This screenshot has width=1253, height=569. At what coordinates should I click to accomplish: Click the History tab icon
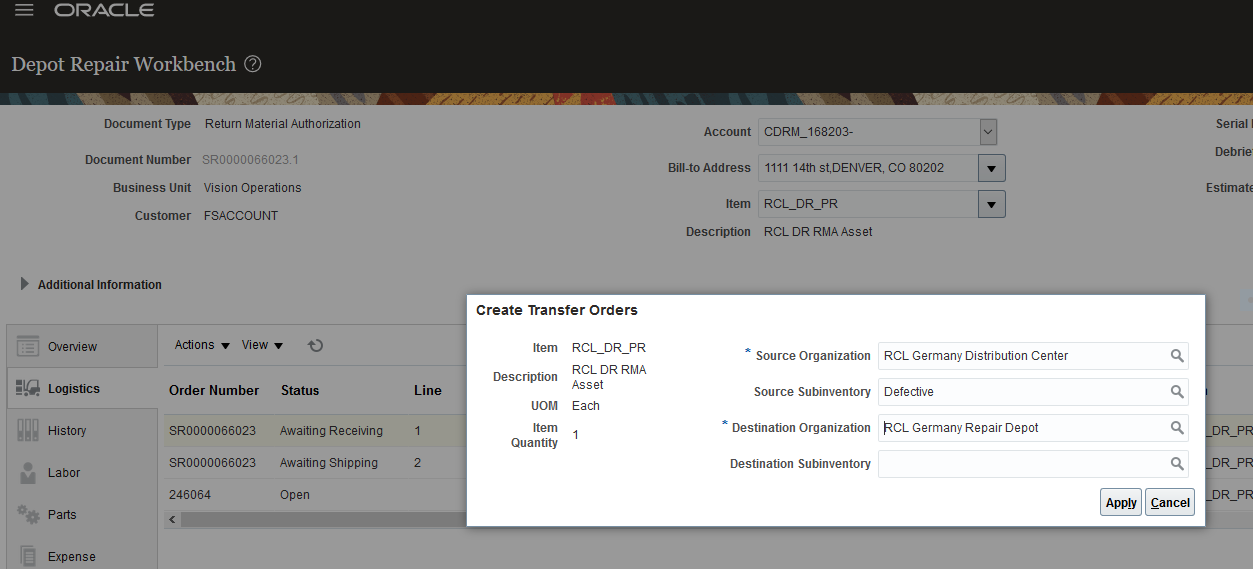[28, 430]
